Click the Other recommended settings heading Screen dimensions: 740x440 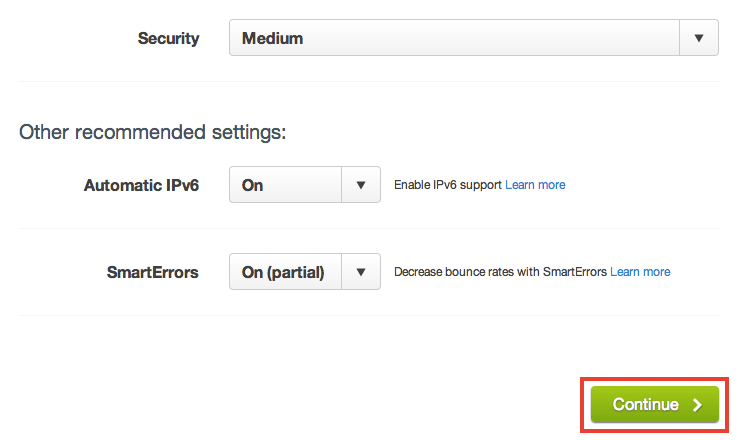click(152, 132)
